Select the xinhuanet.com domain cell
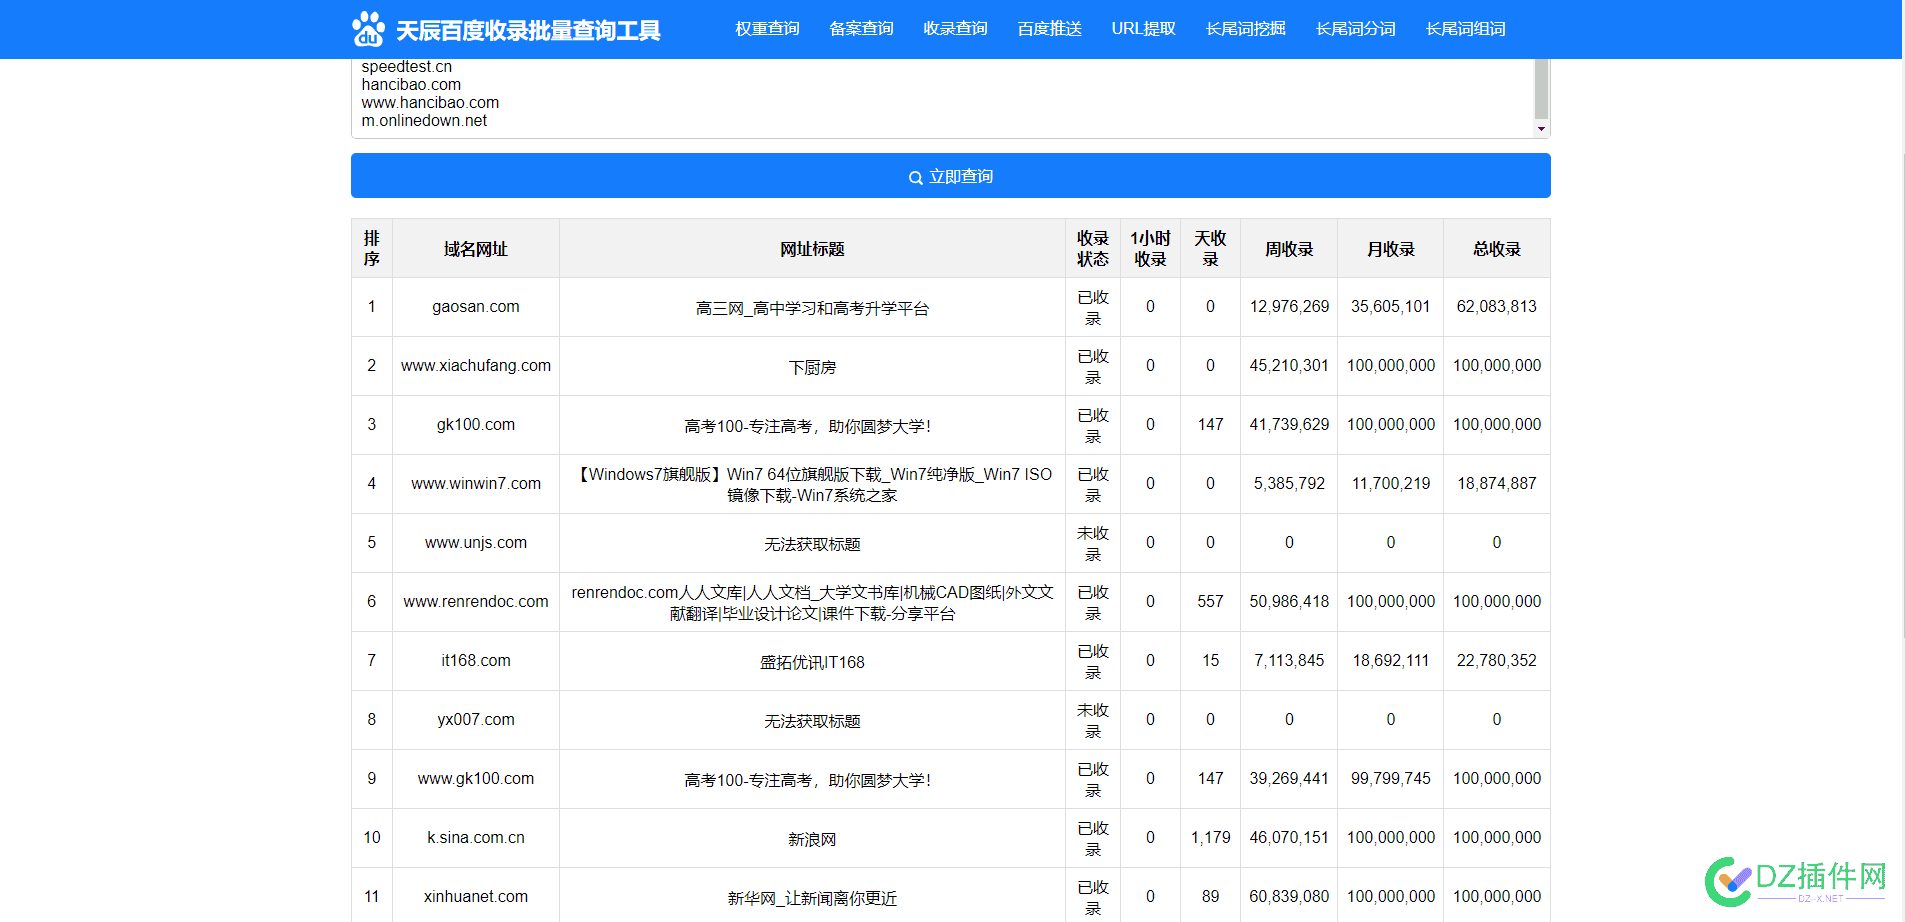Image resolution: width=1905 pixels, height=922 pixels. [476, 897]
